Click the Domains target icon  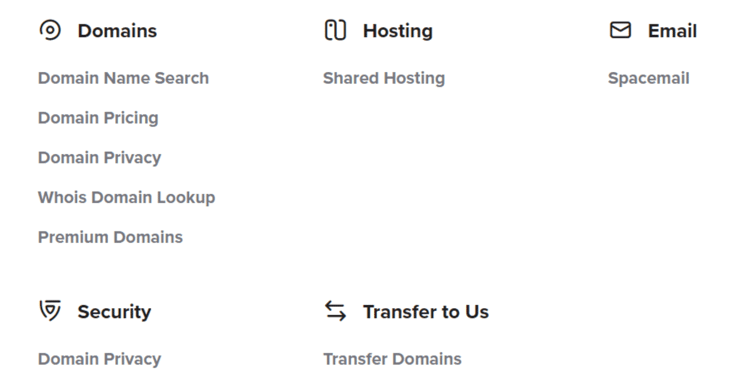coord(50,31)
